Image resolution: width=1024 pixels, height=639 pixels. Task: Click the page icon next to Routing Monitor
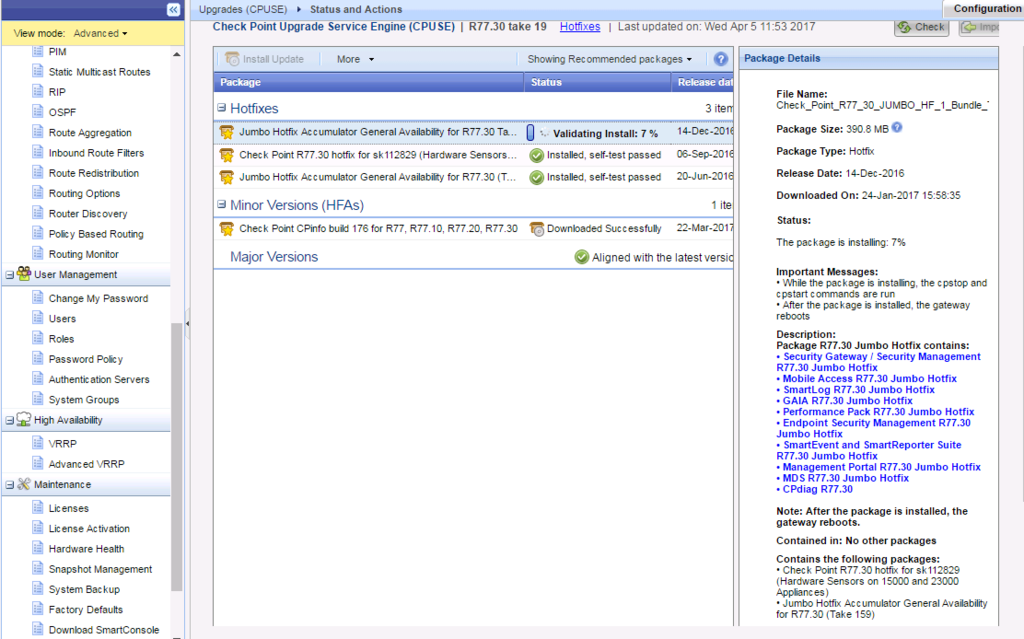point(38,254)
